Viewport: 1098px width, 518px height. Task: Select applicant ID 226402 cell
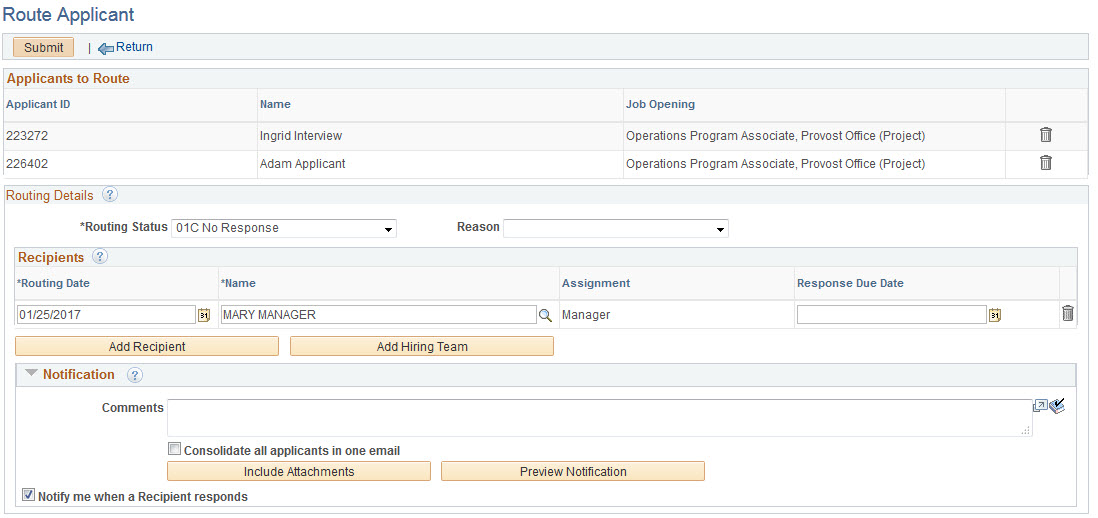coord(27,164)
